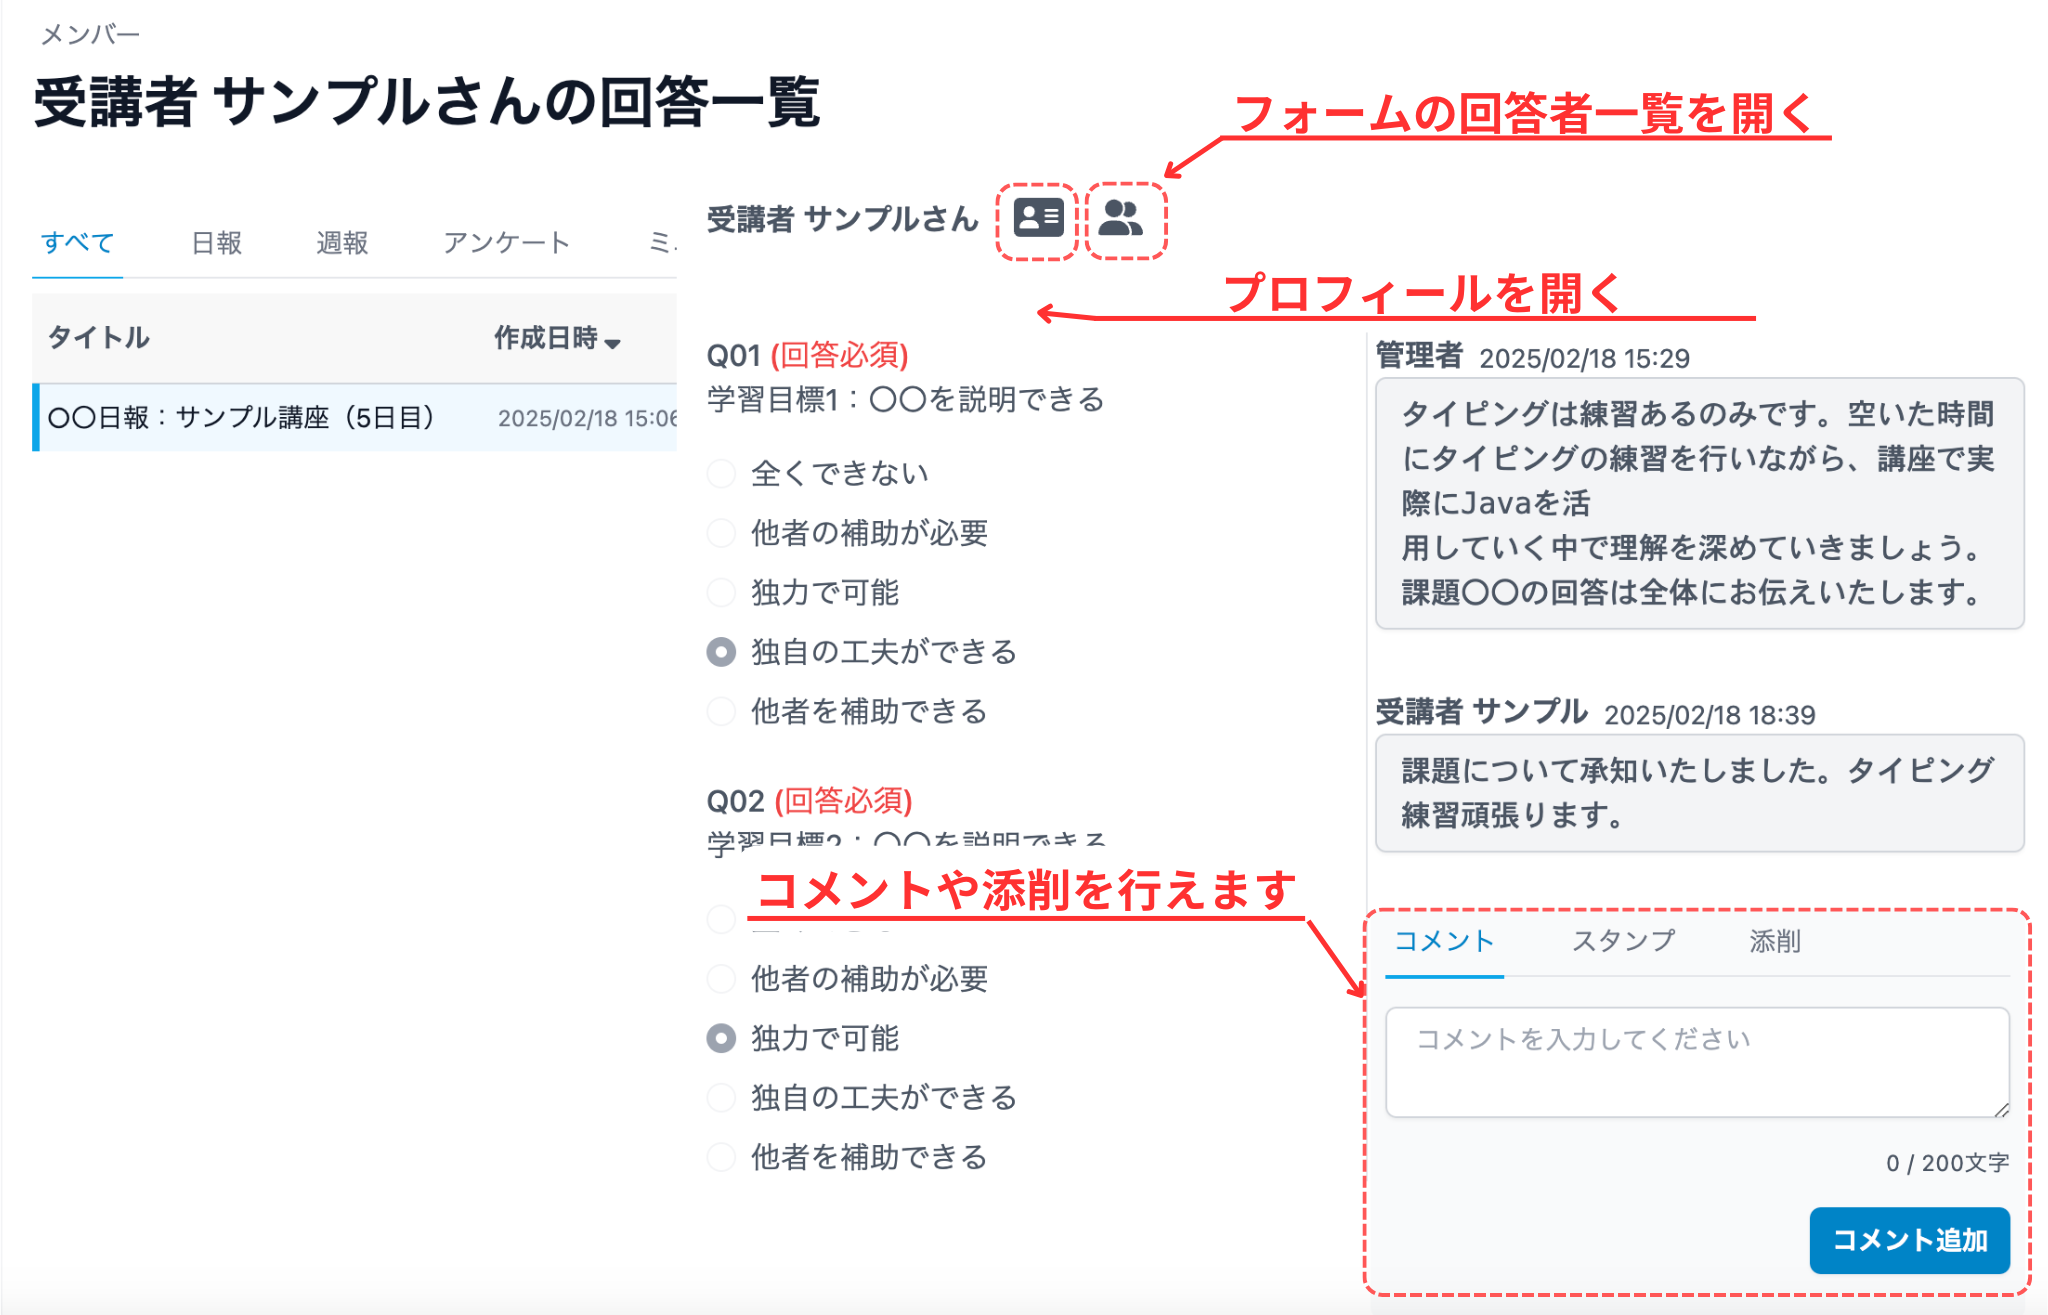
Task: Open the profile card icon next to 受講者 サンプルさん
Action: [x=1037, y=219]
